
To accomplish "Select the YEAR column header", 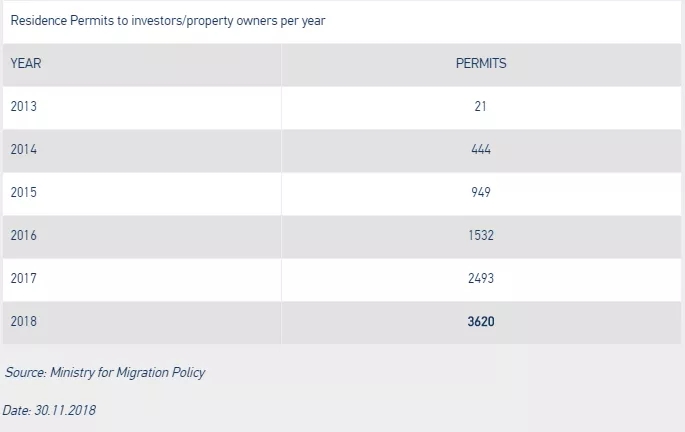I will point(25,63).
